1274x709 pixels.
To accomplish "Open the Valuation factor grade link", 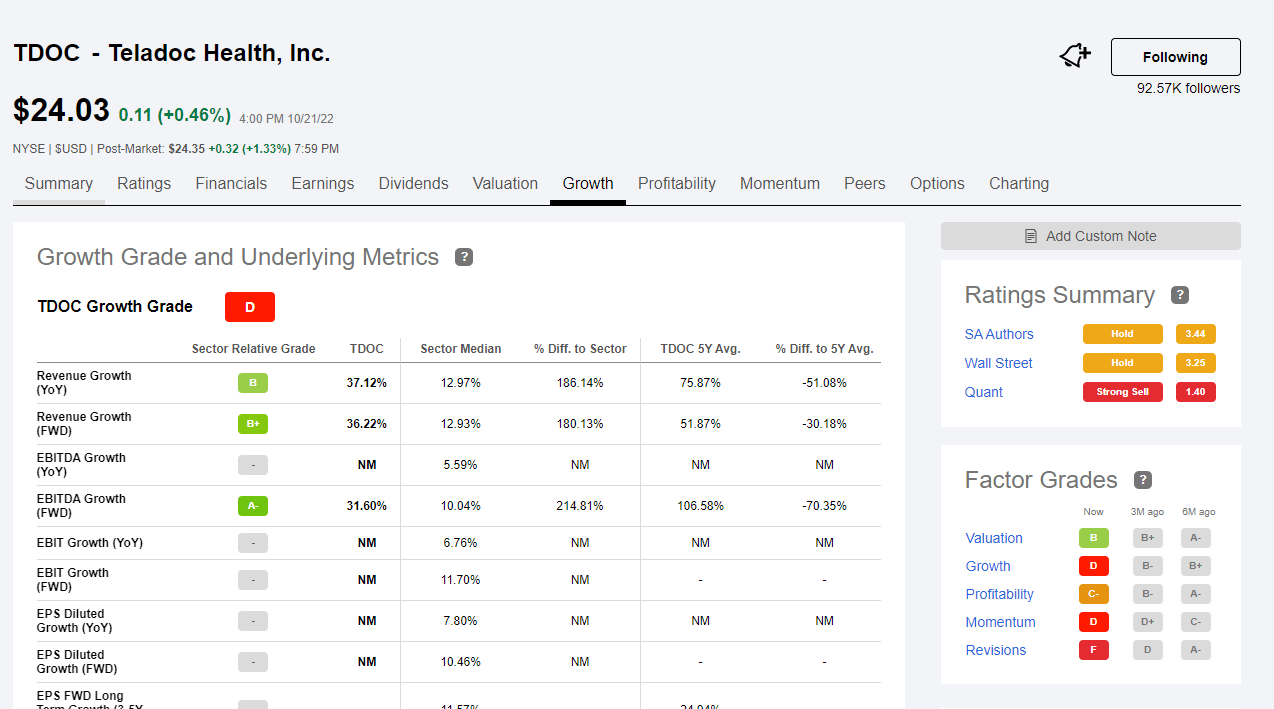I will tap(994, 538).
